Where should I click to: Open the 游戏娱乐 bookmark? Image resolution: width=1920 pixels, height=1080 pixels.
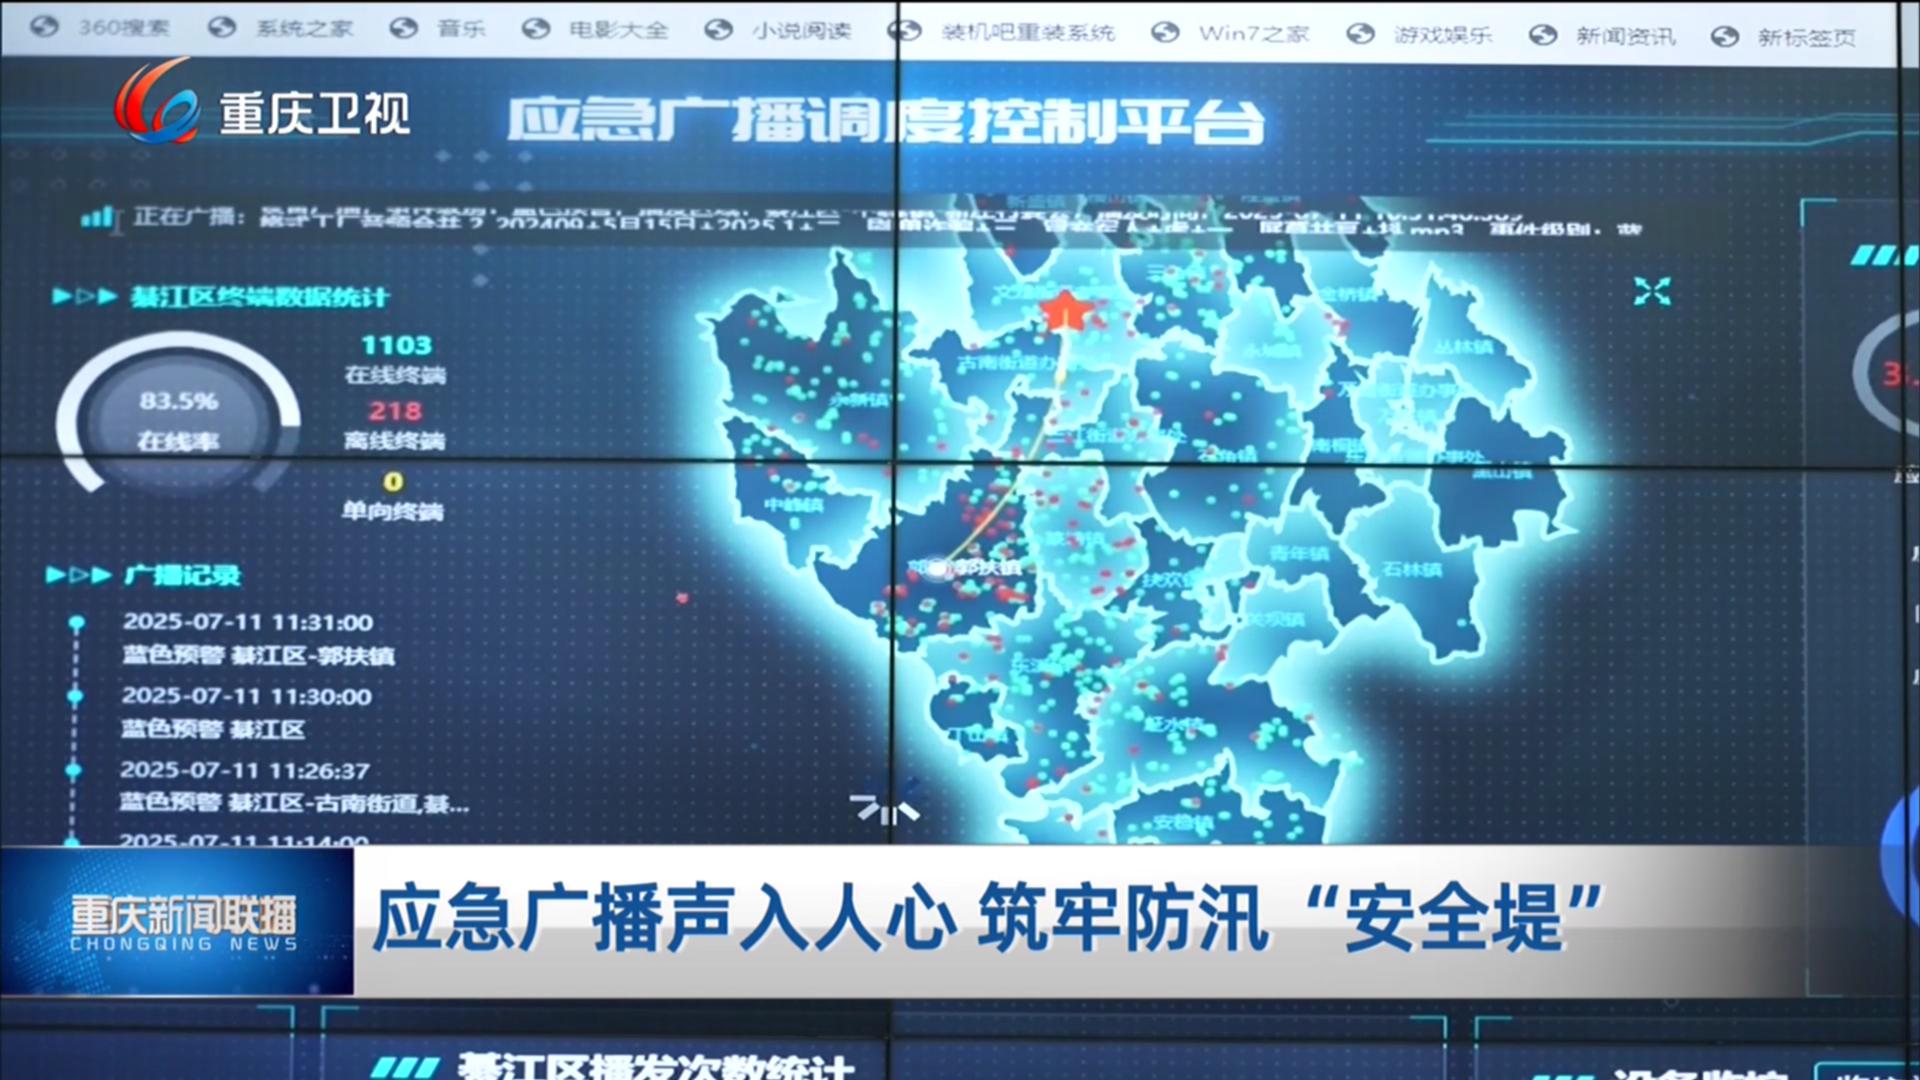(1442, 35)
